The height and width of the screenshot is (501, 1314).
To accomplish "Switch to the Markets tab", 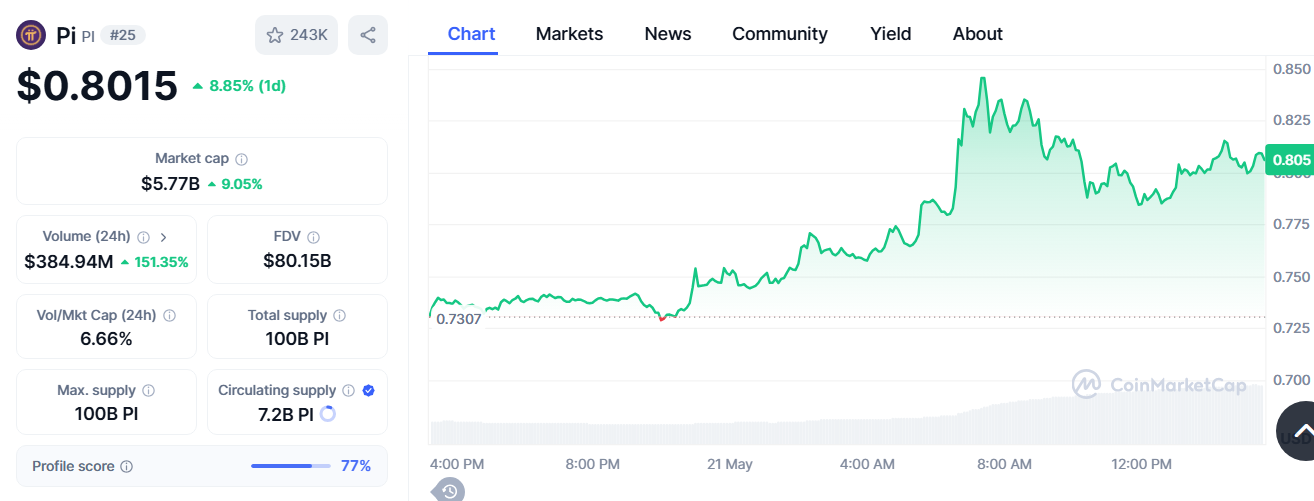I will pos(569,34).
